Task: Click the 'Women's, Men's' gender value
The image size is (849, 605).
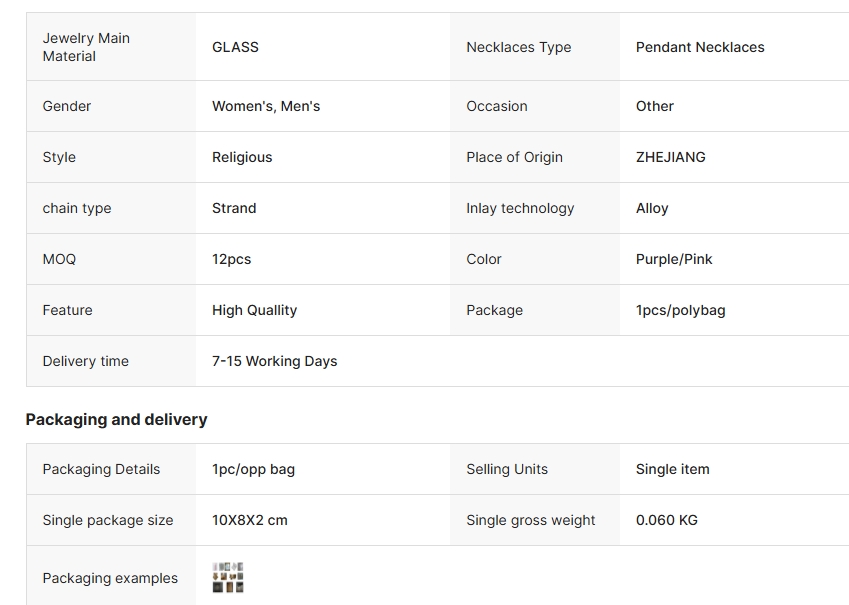Action: coord(266,106)
